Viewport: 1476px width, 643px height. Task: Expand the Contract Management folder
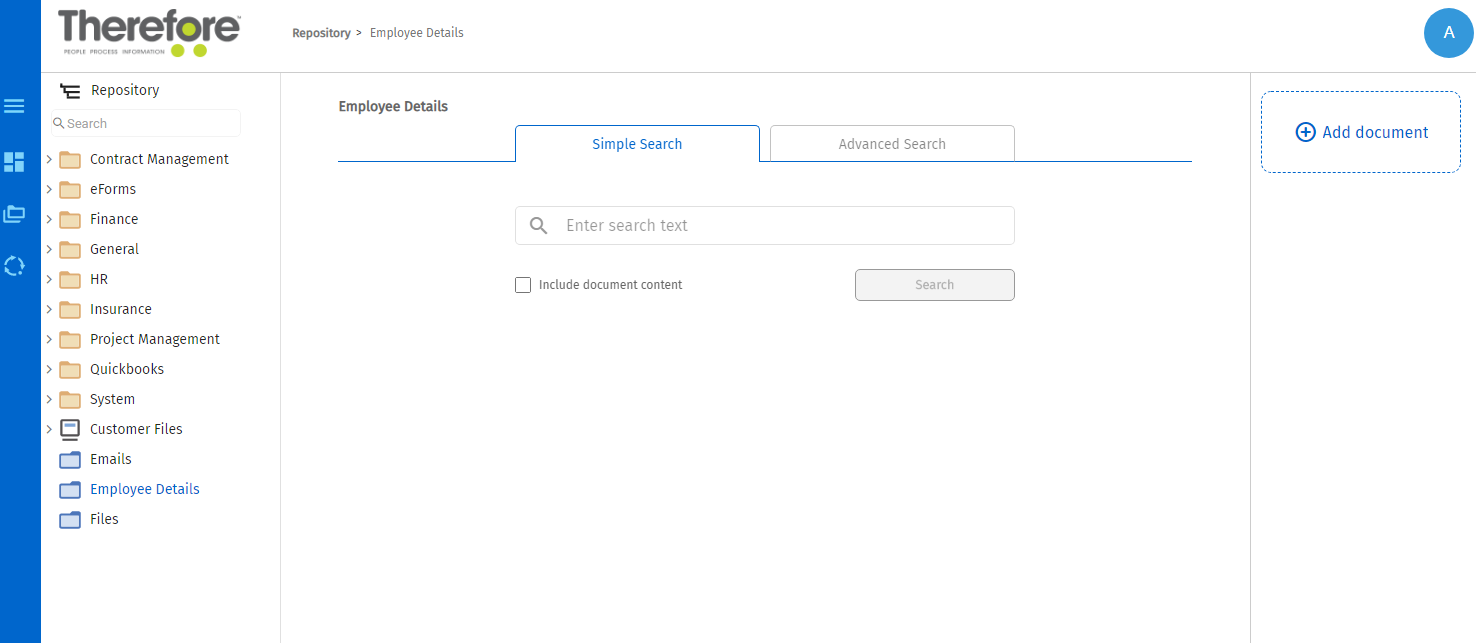(49, 159)
